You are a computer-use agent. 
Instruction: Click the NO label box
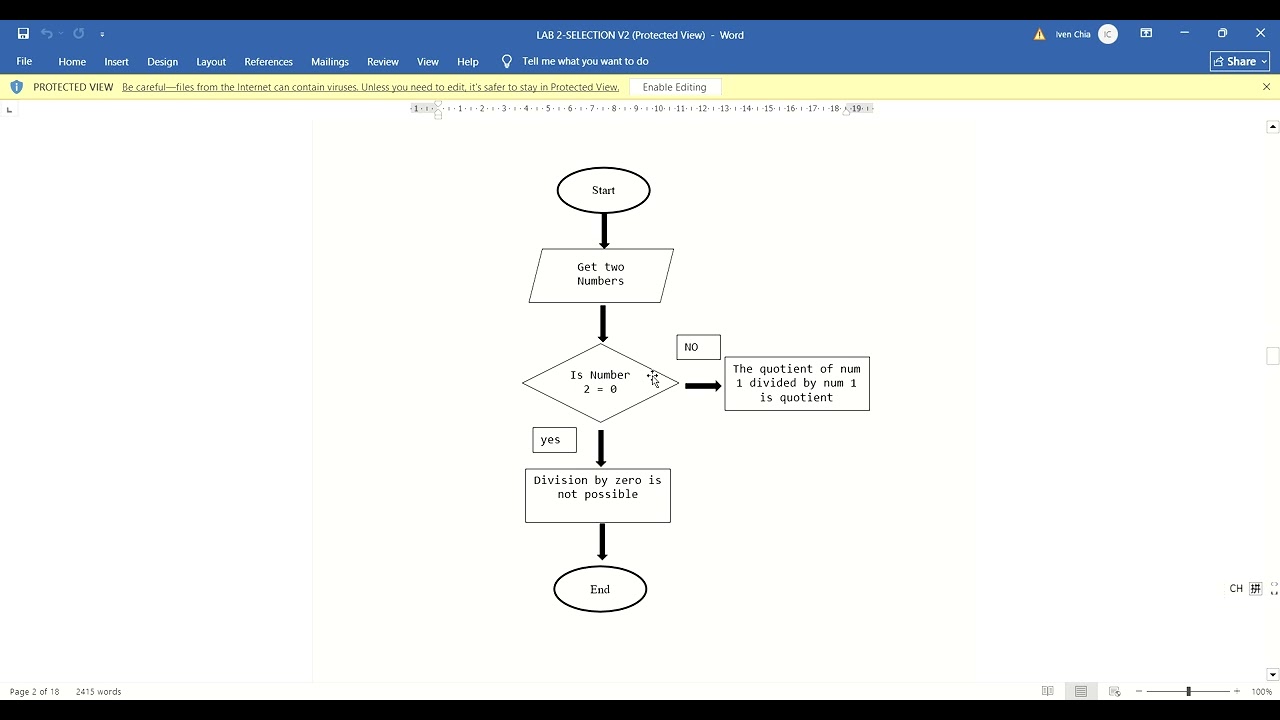point(698,347)
